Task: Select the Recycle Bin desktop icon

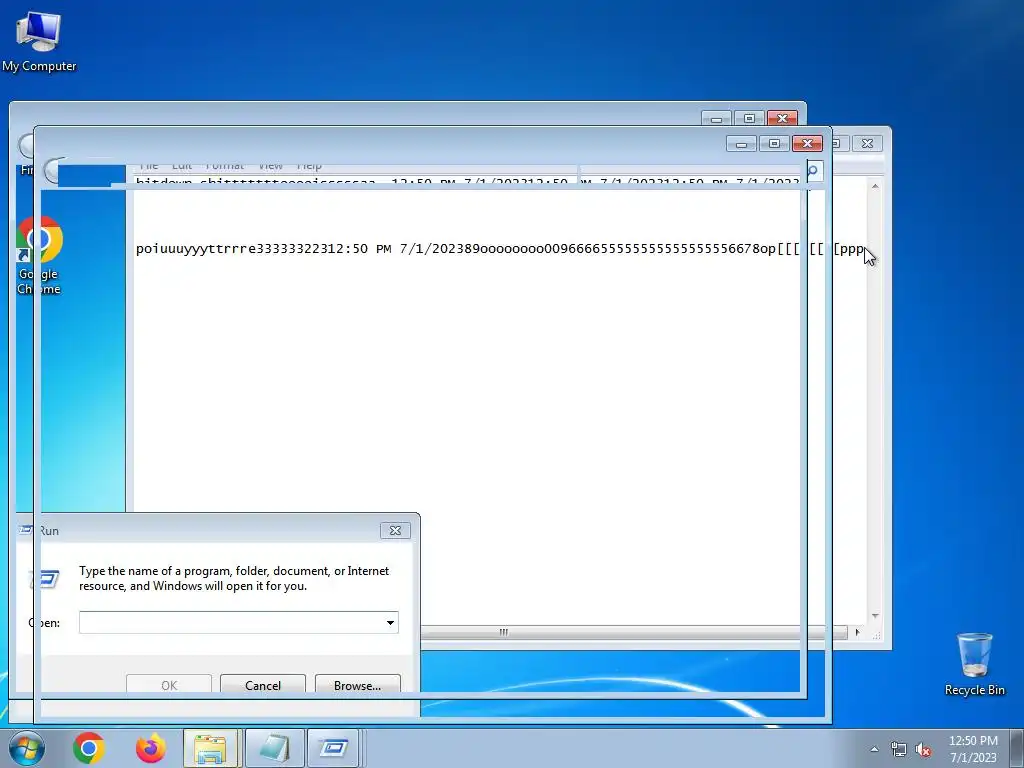Action: click(x=974, y=664)
